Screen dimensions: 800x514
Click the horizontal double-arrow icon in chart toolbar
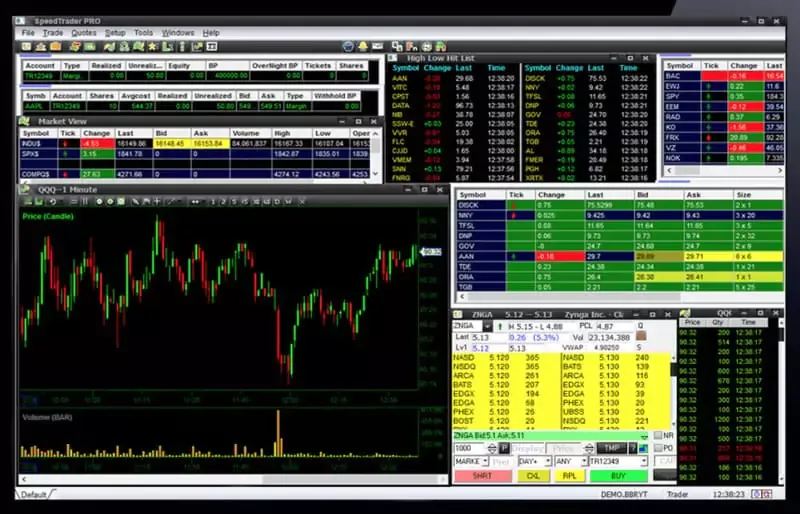(x=195, y=202)
